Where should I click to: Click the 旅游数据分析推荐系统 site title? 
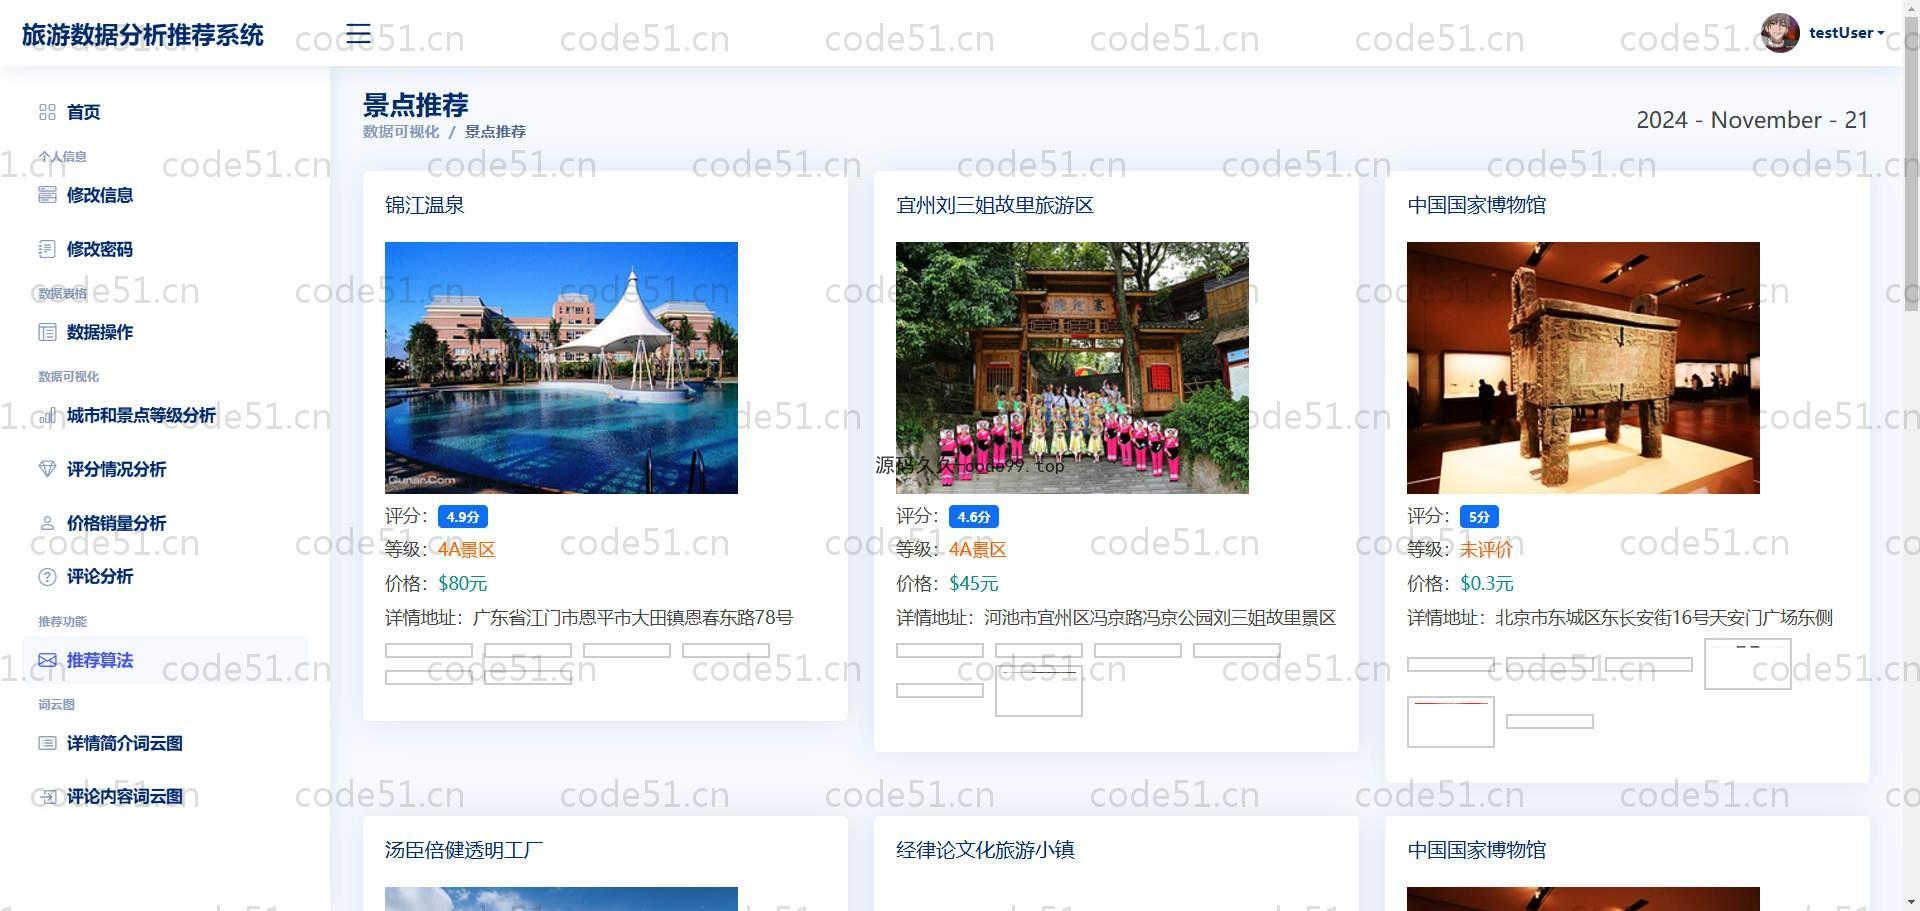143,35
